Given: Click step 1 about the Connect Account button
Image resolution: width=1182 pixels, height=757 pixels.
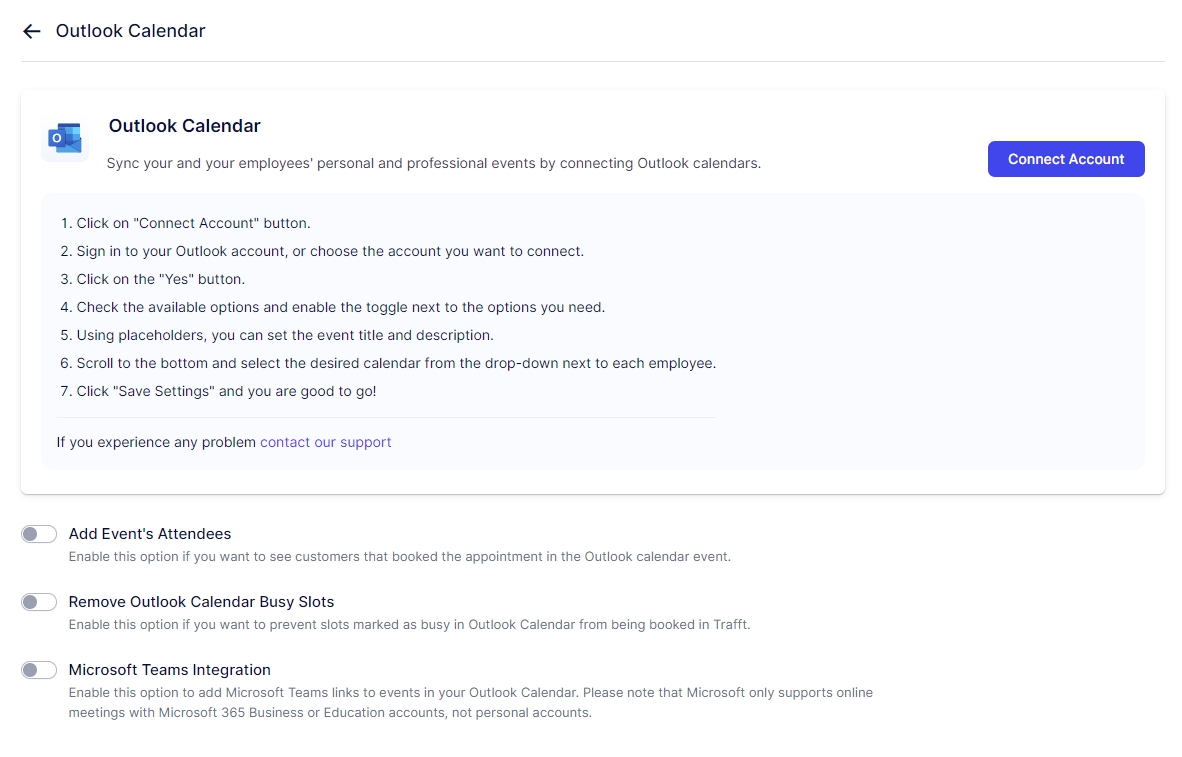Looking at the screenshot, I should 185,223.
